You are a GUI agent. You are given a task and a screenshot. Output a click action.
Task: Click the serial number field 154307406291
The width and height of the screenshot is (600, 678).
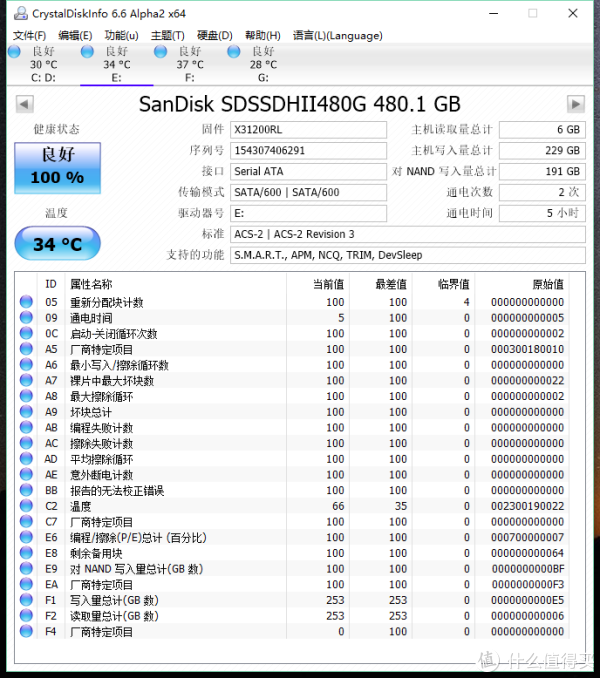308,150
